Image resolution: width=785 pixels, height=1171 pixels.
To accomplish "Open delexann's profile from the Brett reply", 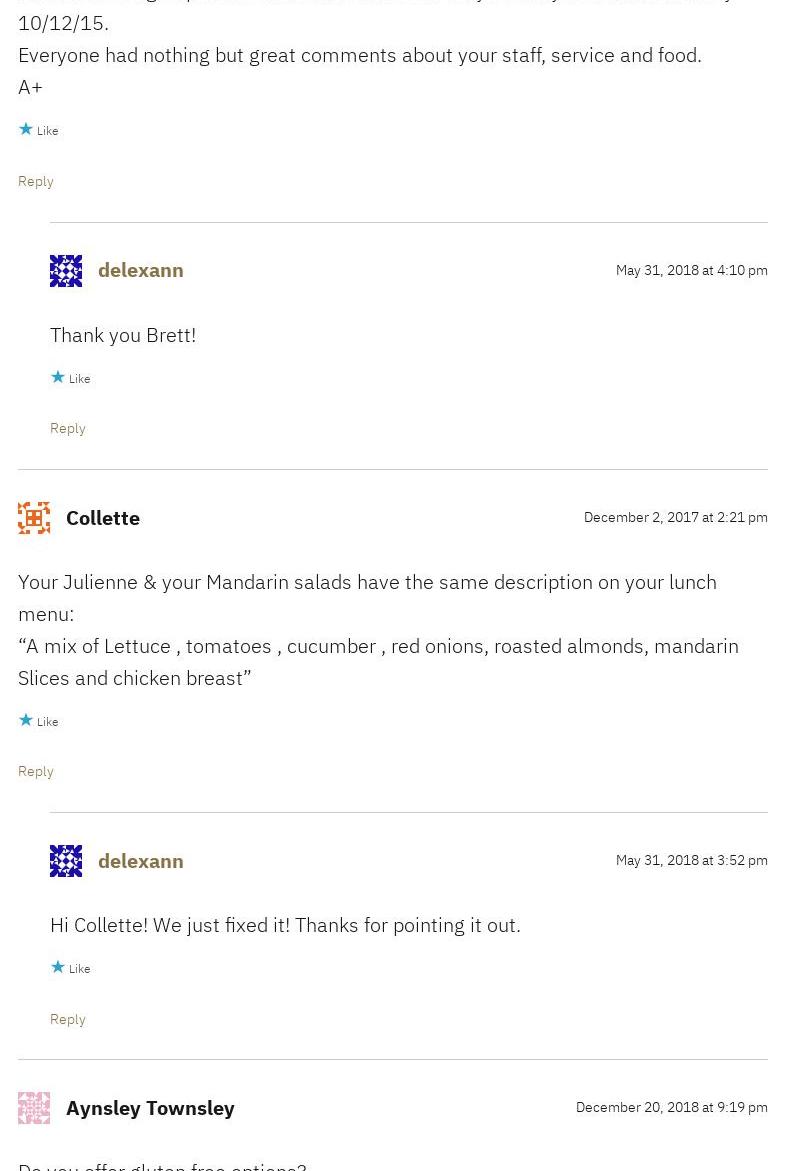I will pos(141,270).
